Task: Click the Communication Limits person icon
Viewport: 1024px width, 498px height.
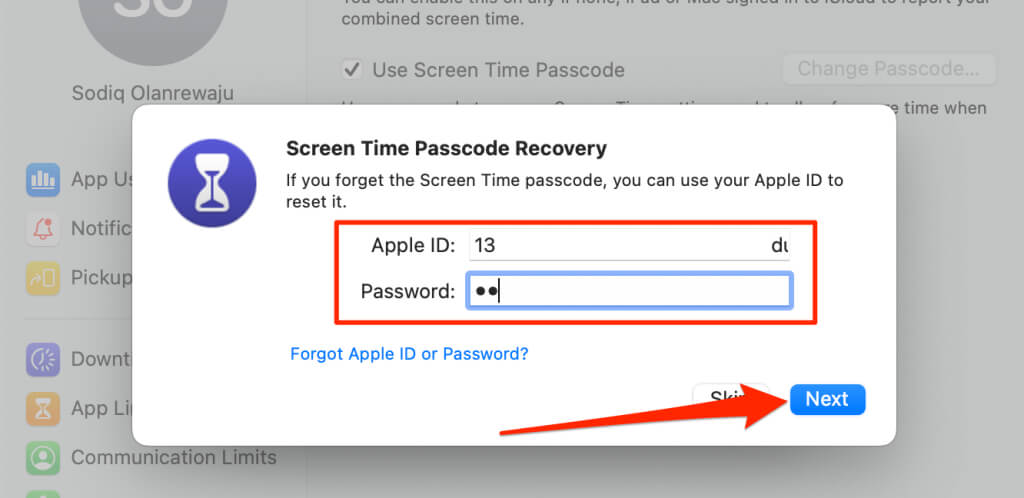Action: (x=43, y=457)
